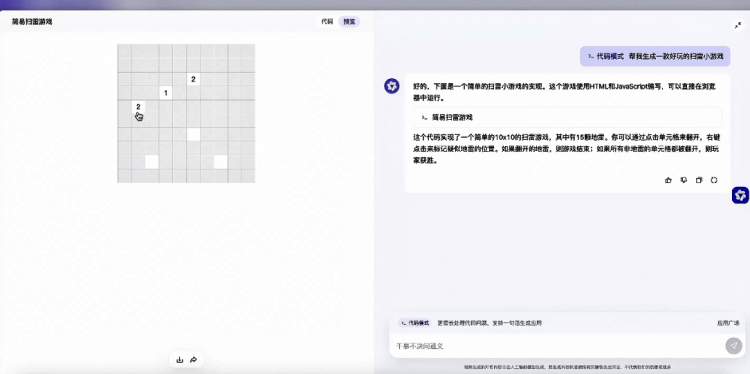Select the 预览 tab
This screenshot has width=750, height=374.
(x=350, y=22)
